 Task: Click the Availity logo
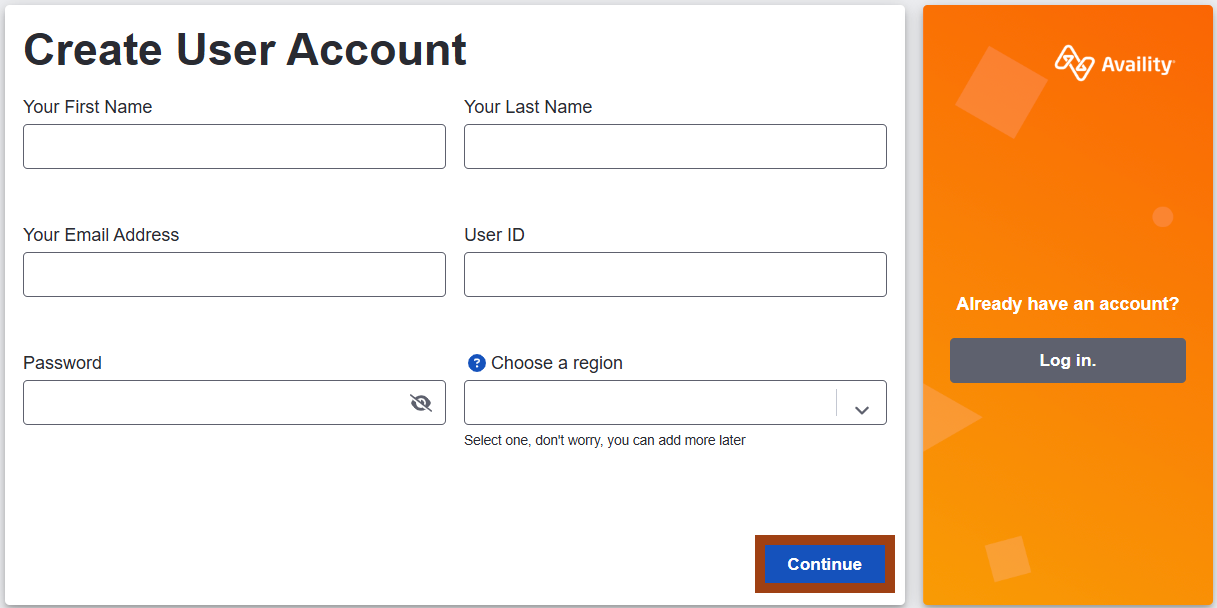tap(1114, 63)
